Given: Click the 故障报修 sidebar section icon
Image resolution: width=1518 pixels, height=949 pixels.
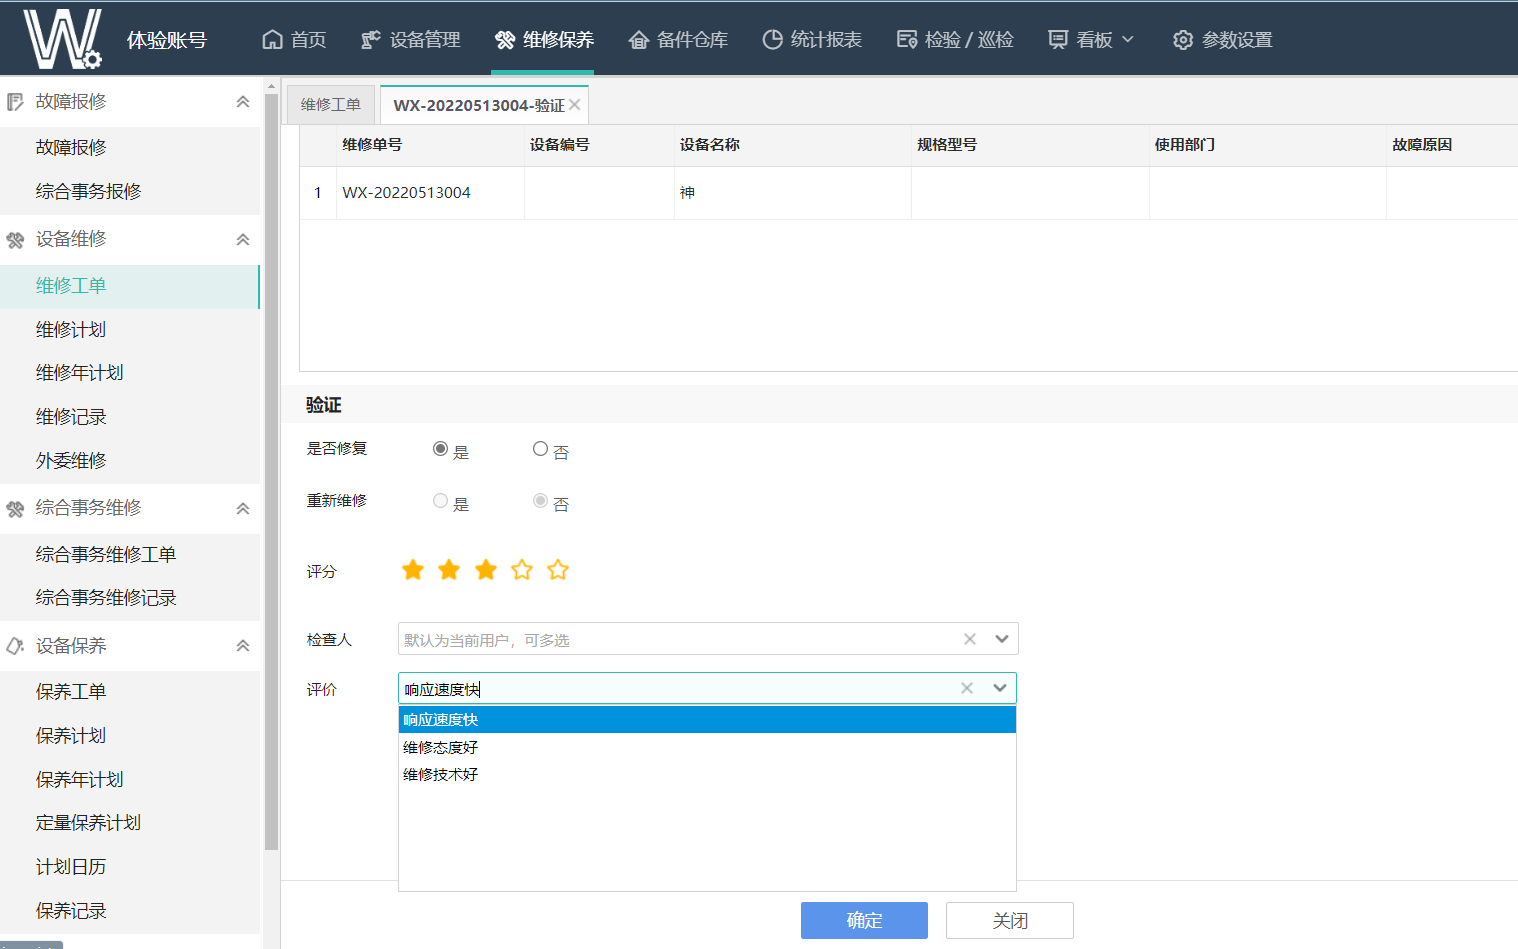Looking at the screenshot, I should (15, 102).
